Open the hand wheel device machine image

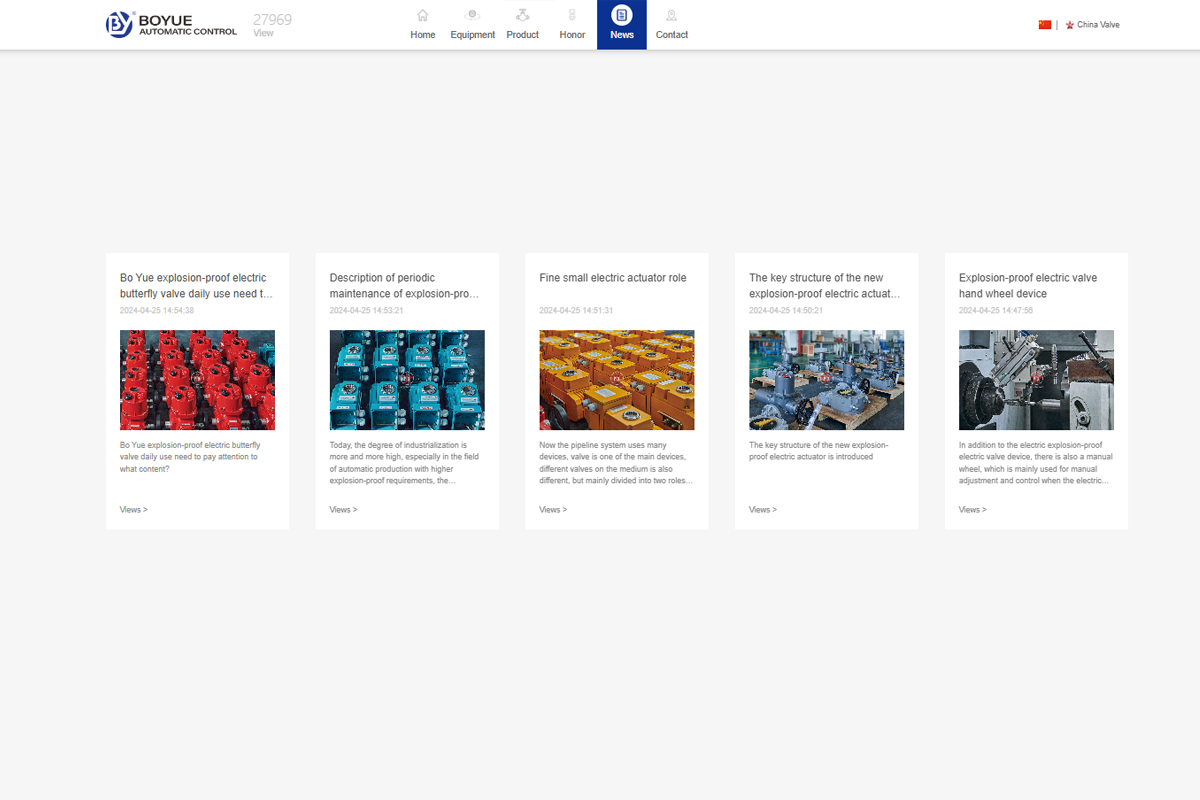[x=1036, y=380]
